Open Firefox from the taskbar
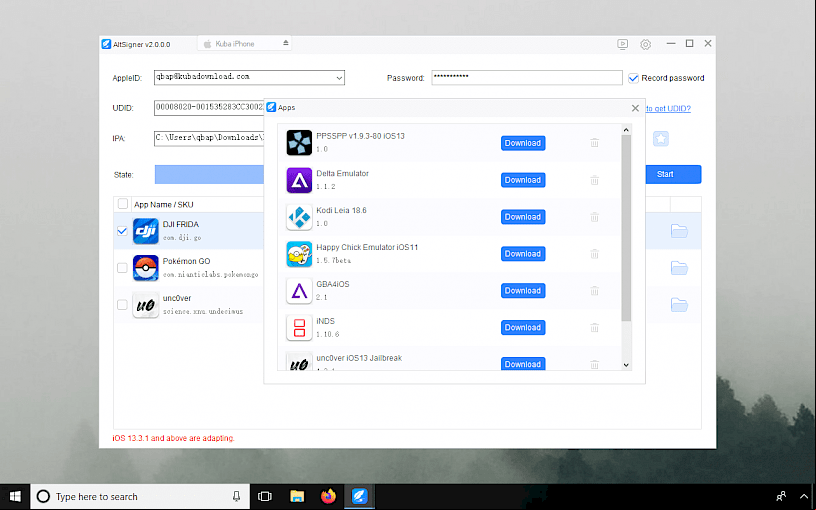 (328, 496)
